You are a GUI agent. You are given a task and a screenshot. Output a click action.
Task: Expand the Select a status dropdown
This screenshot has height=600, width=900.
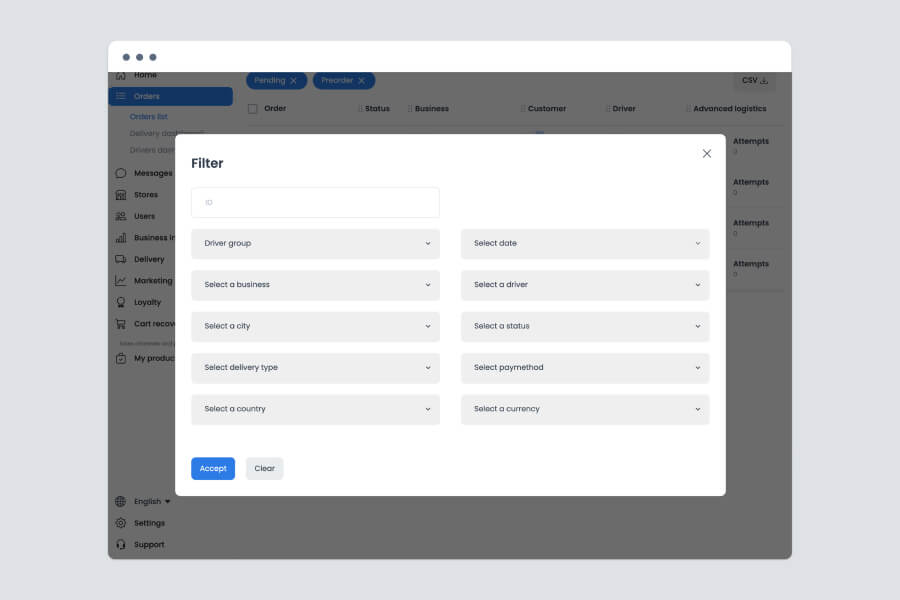click(584, 326)
